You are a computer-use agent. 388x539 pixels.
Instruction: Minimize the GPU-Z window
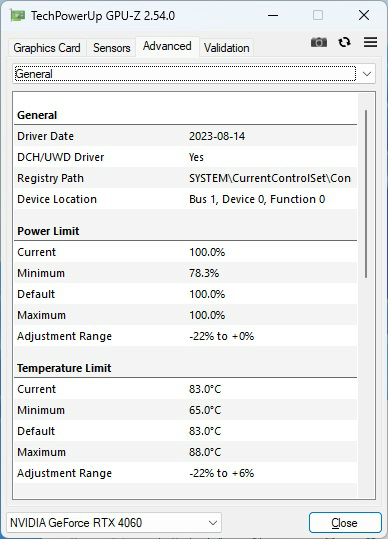[273, 15]
